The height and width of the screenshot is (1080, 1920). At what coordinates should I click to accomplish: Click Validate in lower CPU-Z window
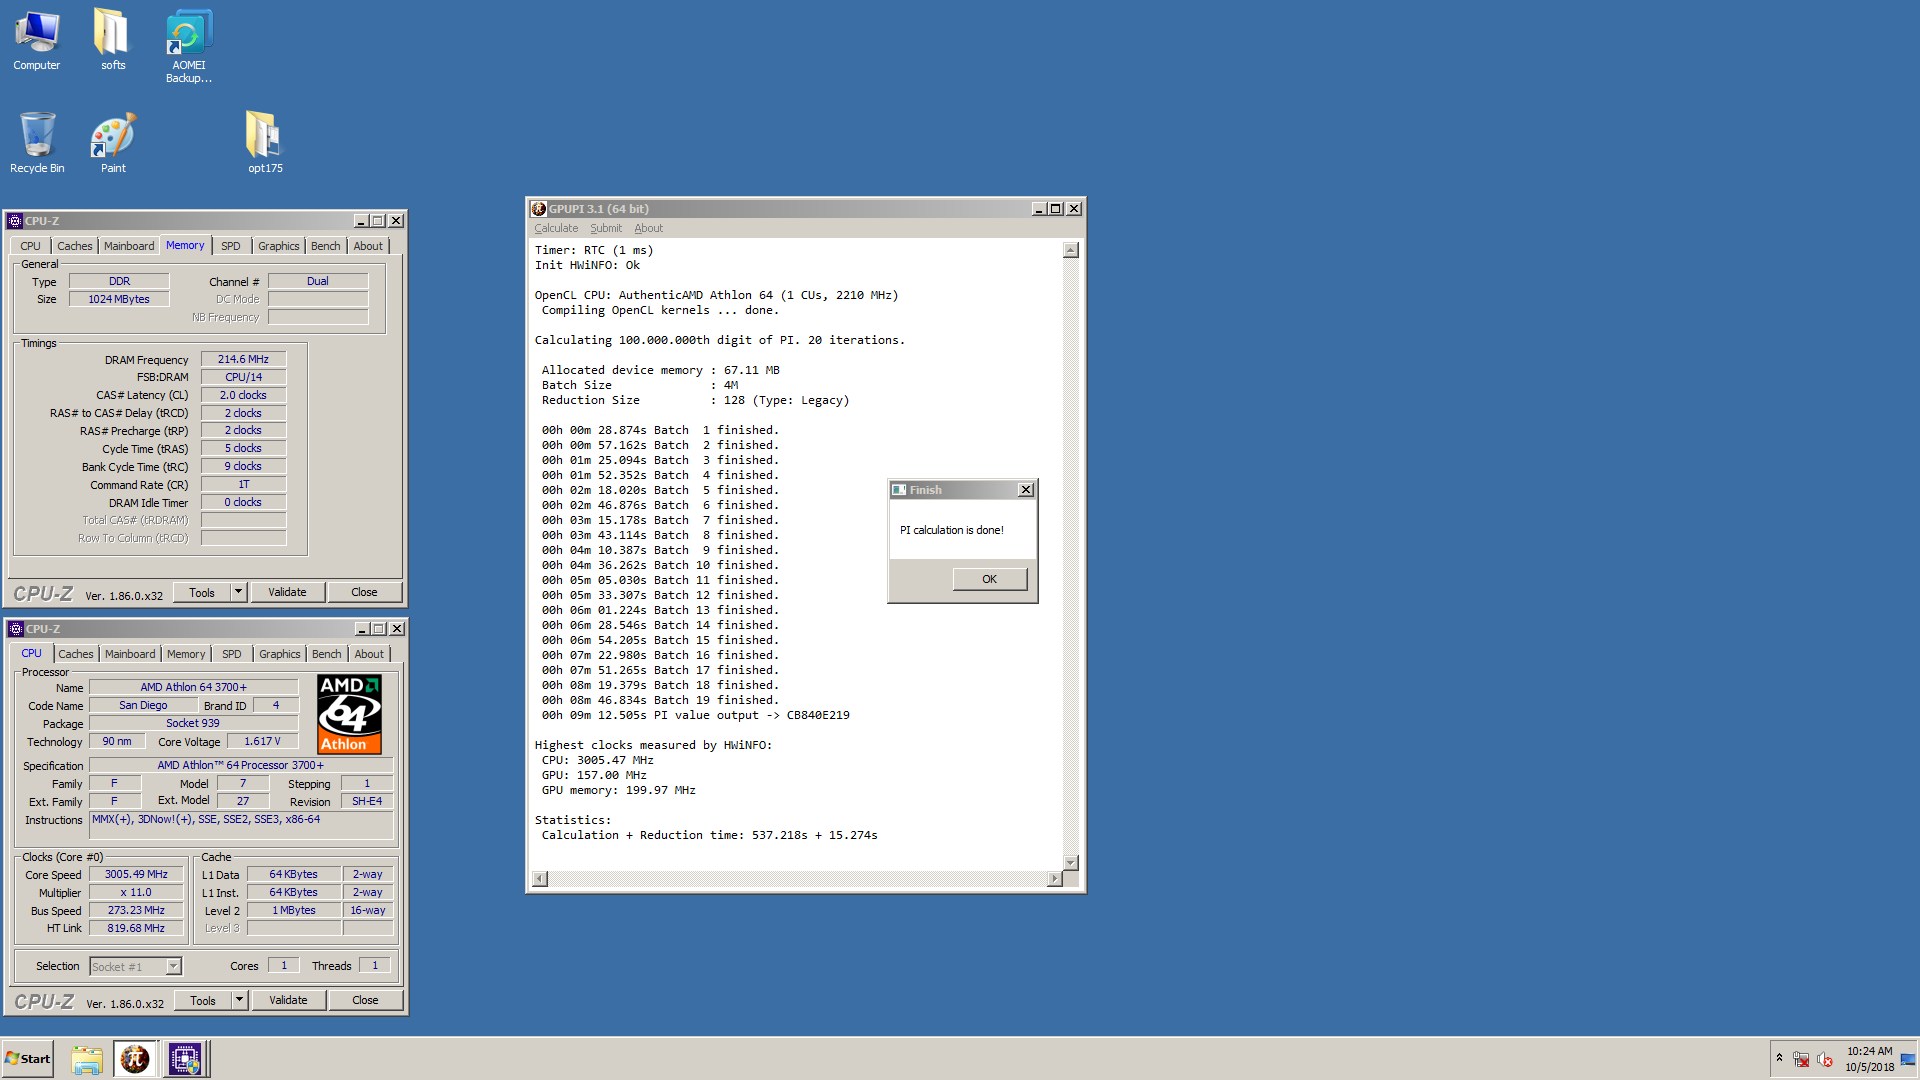pos(288,1000)
